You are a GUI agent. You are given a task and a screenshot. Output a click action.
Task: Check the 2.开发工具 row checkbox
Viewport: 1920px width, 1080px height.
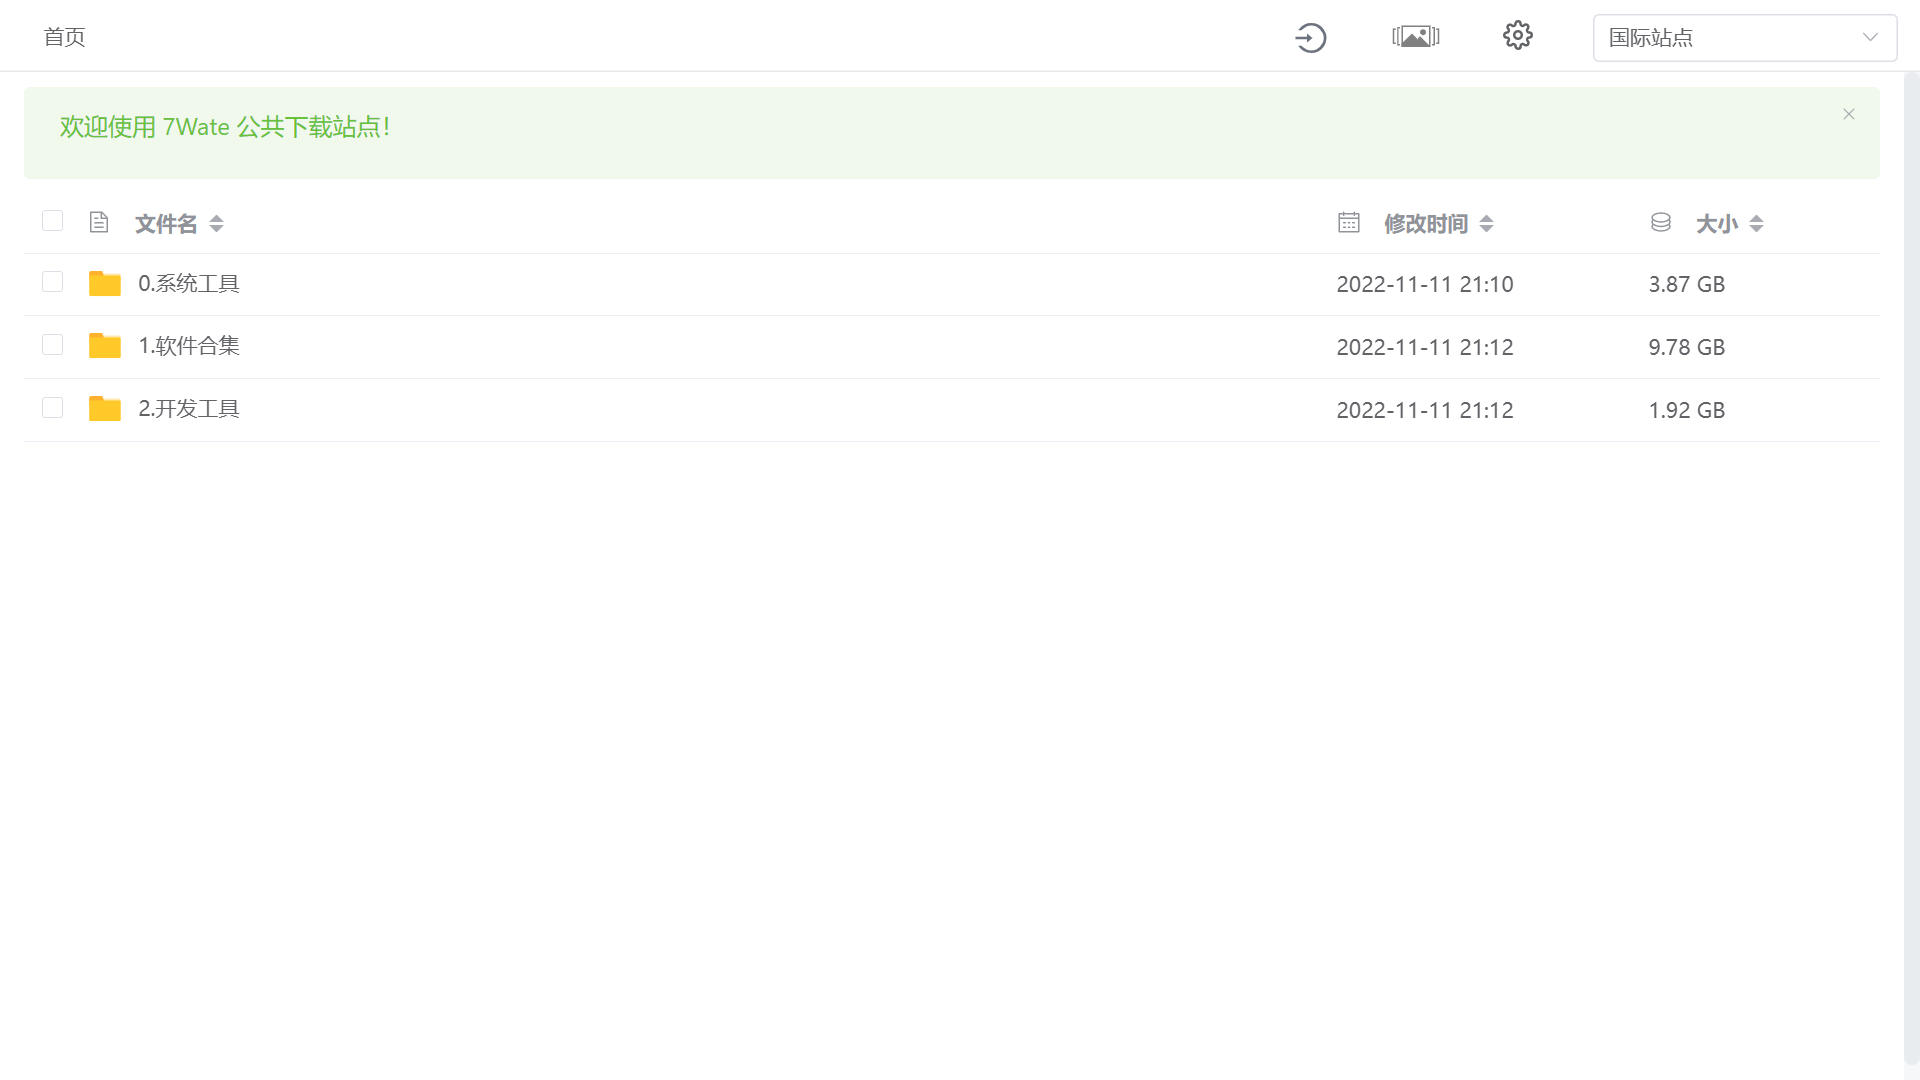(53, 408)
